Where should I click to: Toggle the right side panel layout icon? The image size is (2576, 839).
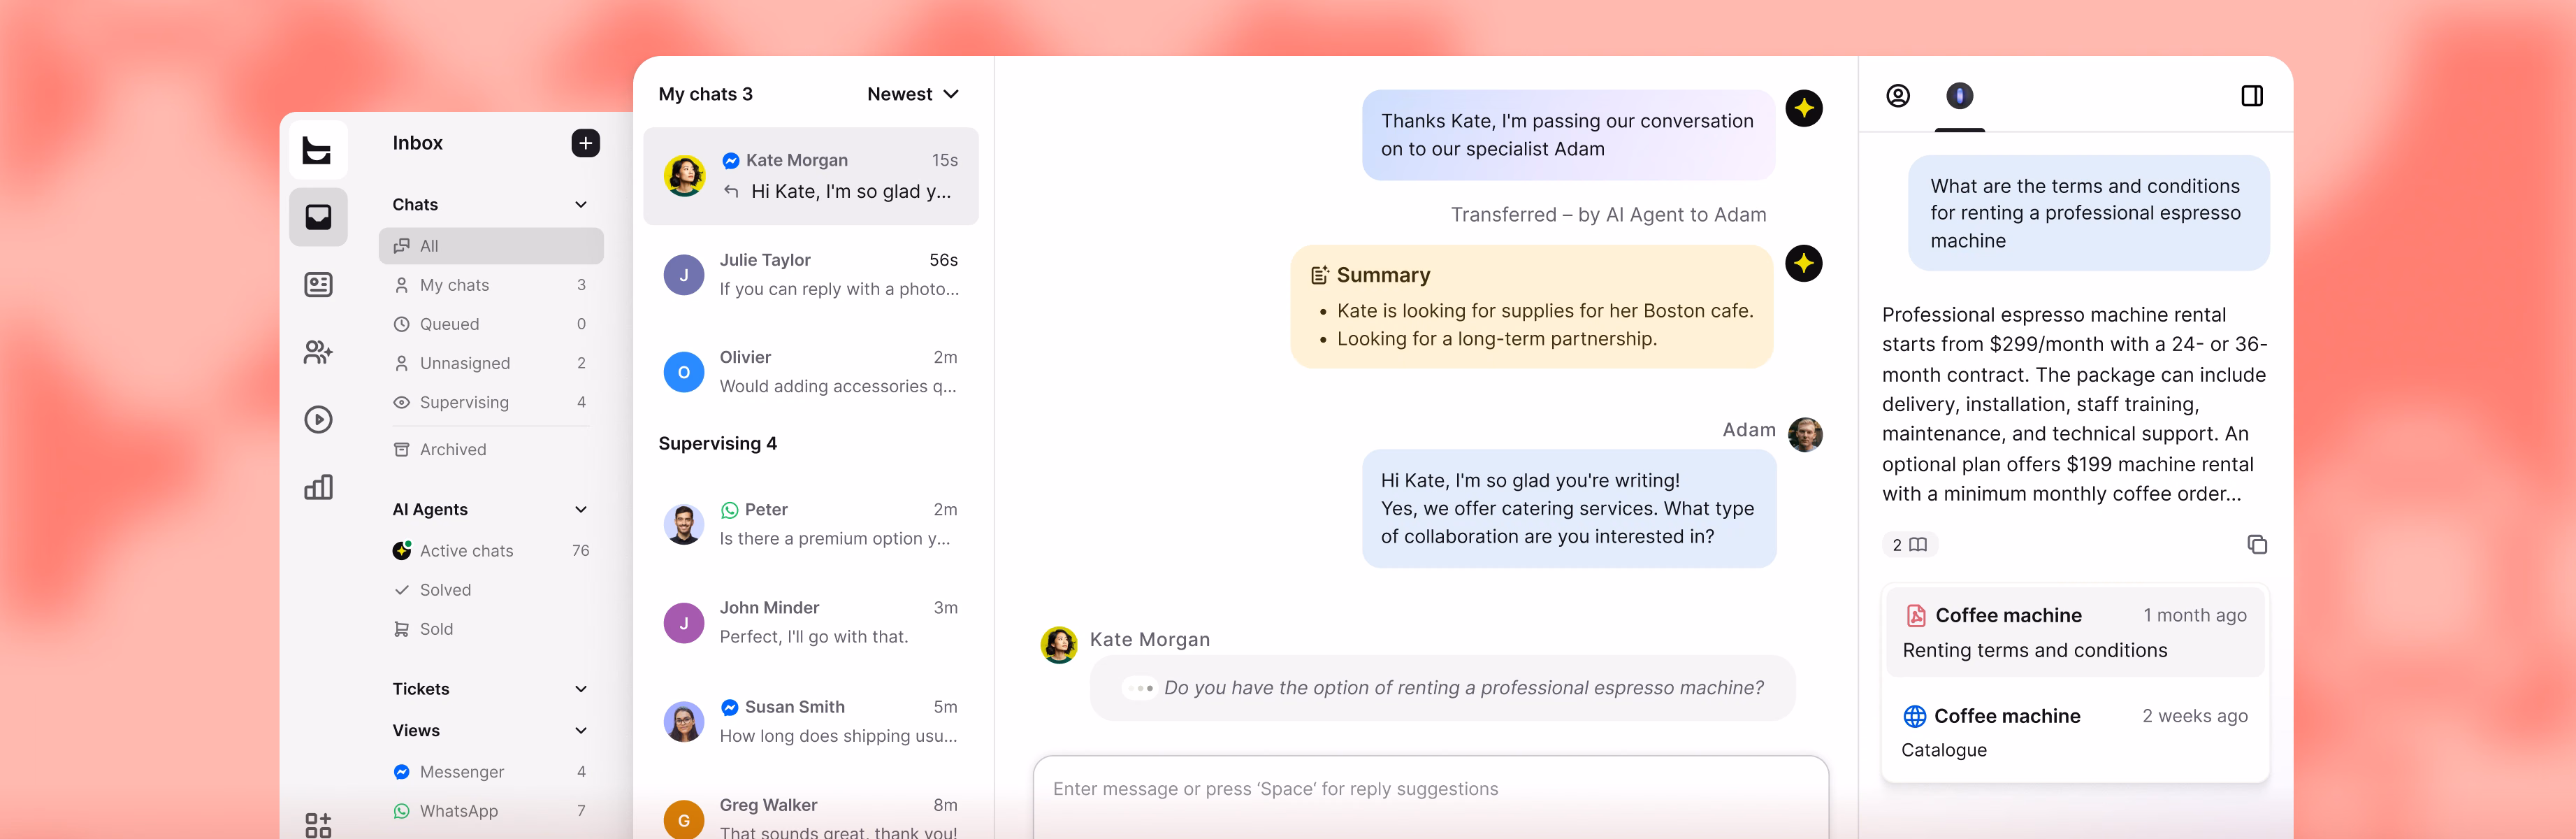pyautogui.click(x=2251, y=96)
